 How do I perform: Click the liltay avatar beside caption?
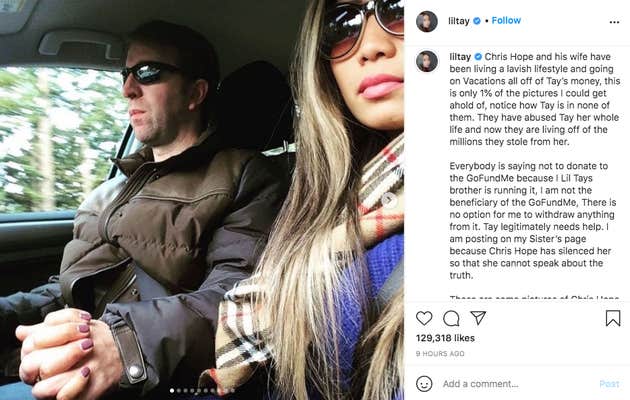tap(427, 61)
